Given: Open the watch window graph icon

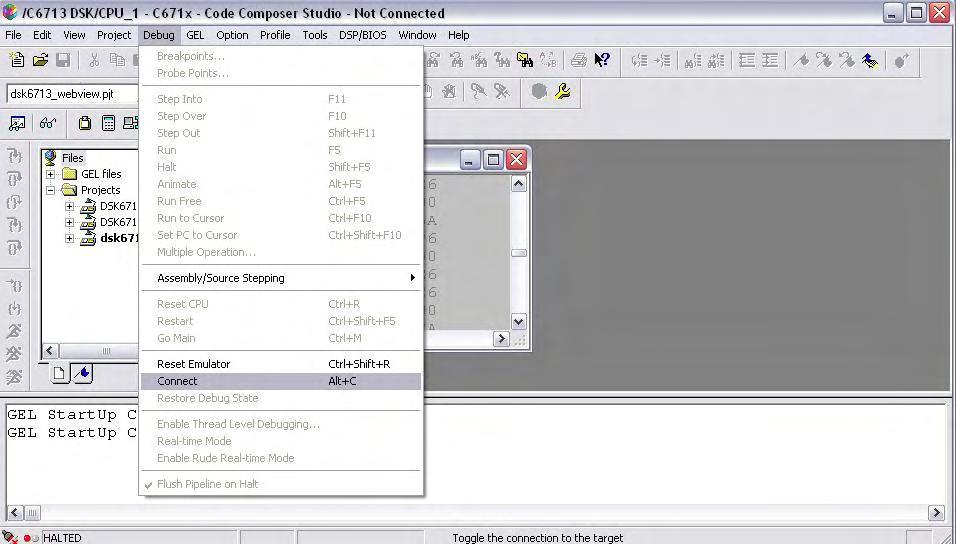Looking at the screenshot, I should [x=17, y=123].
